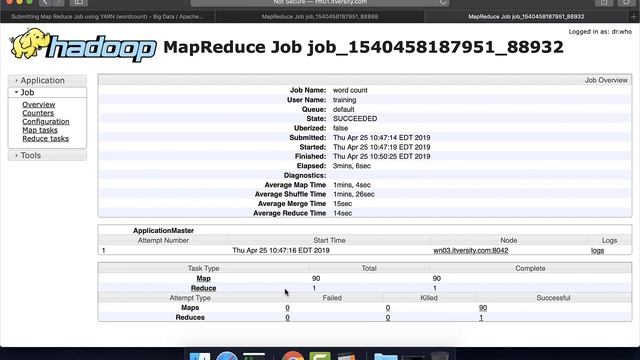640x360 pixels.
Task: Open the Reduce tasks link
Action: point(45,139)
